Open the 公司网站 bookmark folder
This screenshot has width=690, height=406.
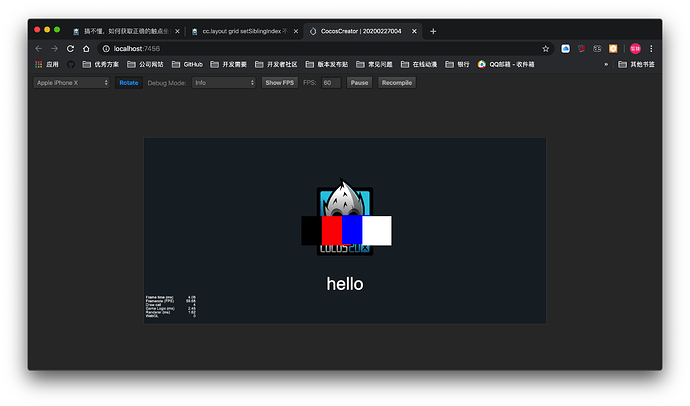coord(145,65)
